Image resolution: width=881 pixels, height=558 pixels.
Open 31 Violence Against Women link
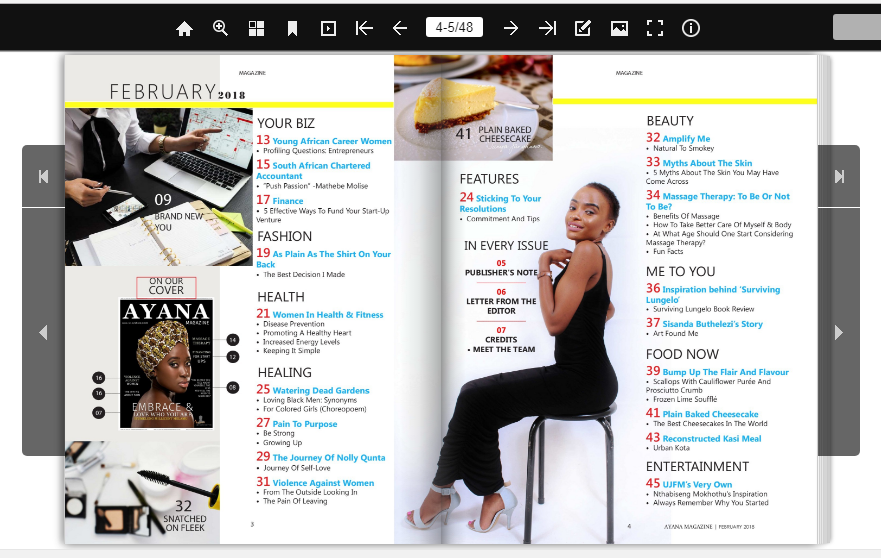click(x=315, y=482)
